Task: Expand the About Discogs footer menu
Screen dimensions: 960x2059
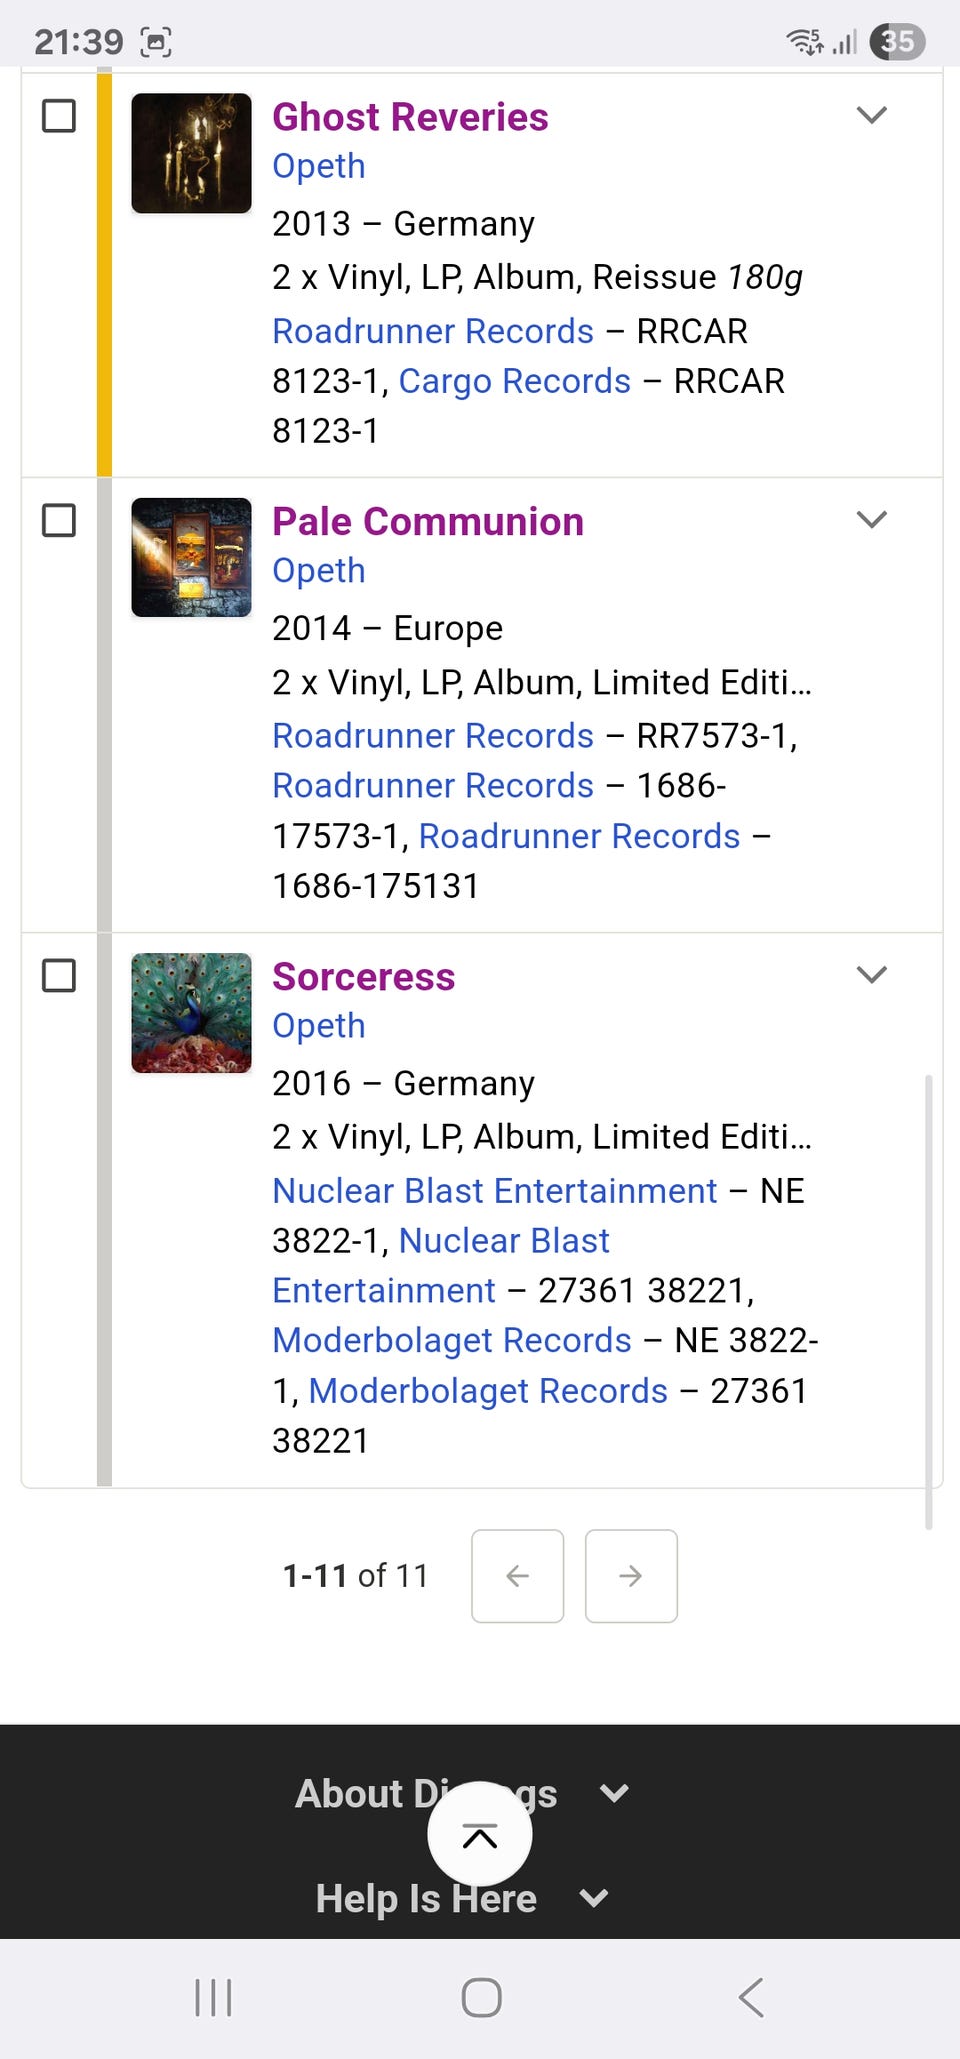Action: pyautogui.click(x=614, y=1793)
